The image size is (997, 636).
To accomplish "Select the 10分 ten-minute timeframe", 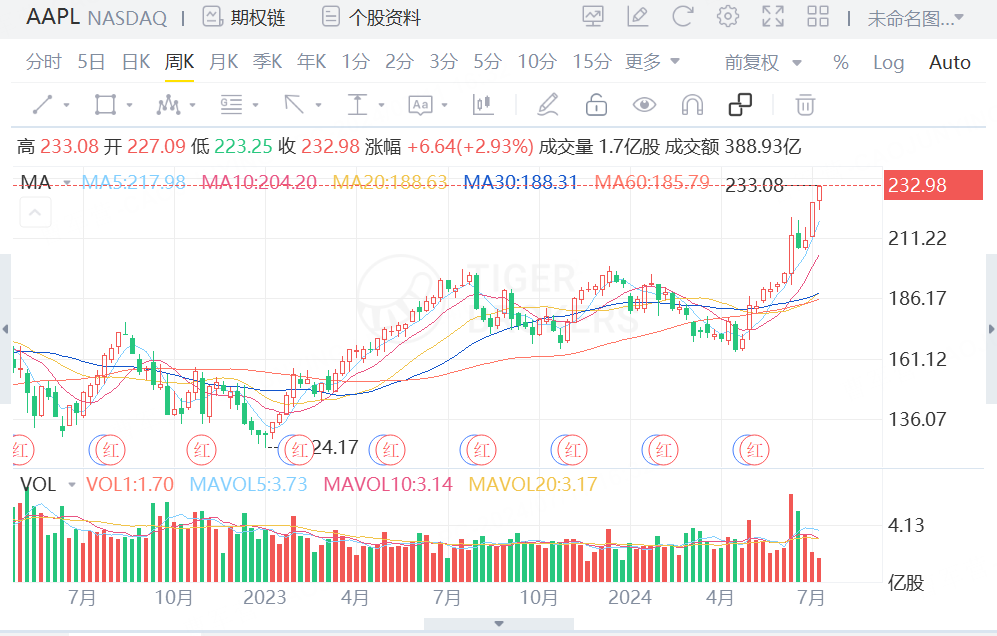I will click(x=537, y=62).
